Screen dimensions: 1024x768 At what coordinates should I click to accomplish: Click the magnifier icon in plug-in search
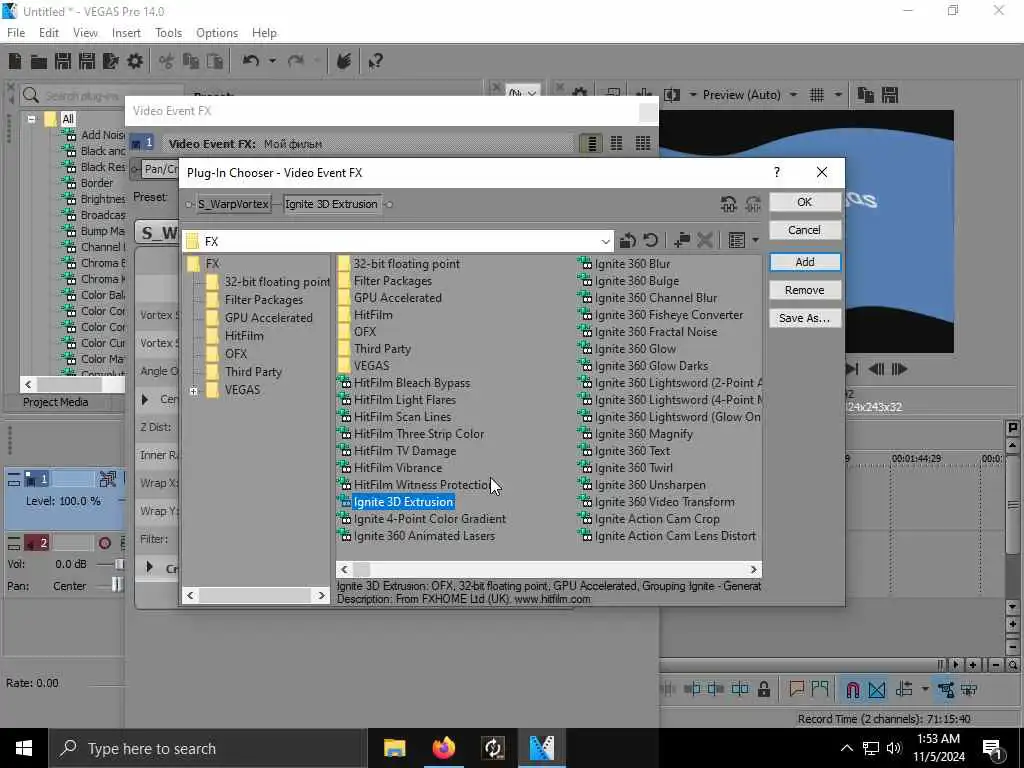coord(31,95)
